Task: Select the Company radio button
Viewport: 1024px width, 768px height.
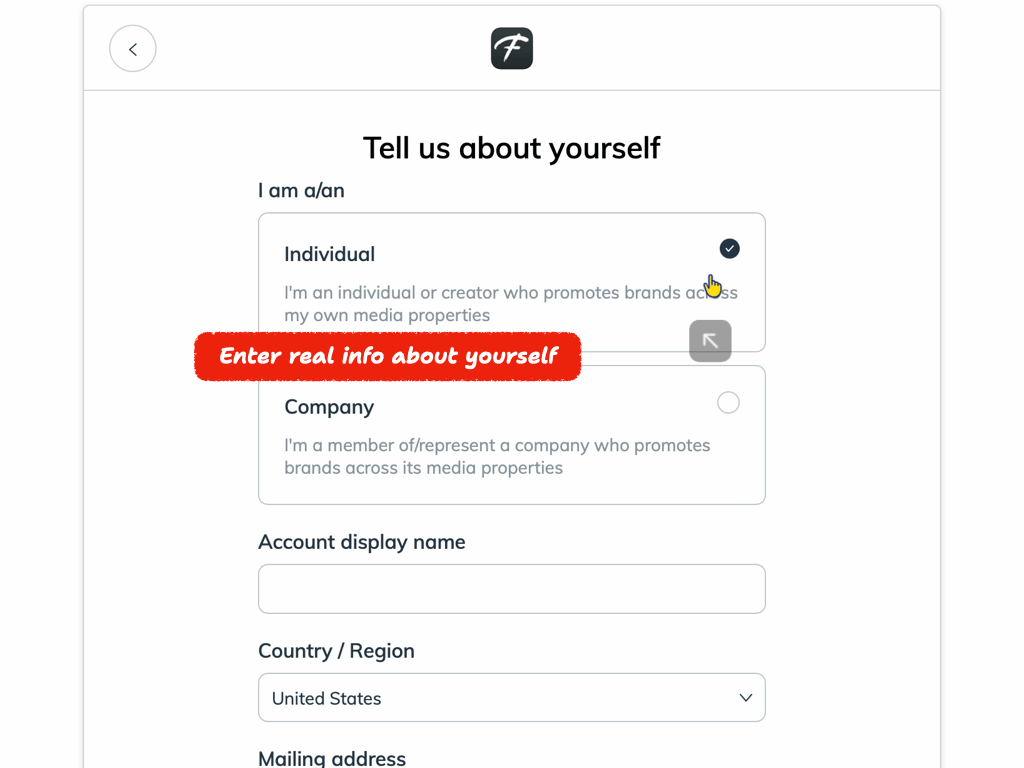Action: click(x=728, y=402)
